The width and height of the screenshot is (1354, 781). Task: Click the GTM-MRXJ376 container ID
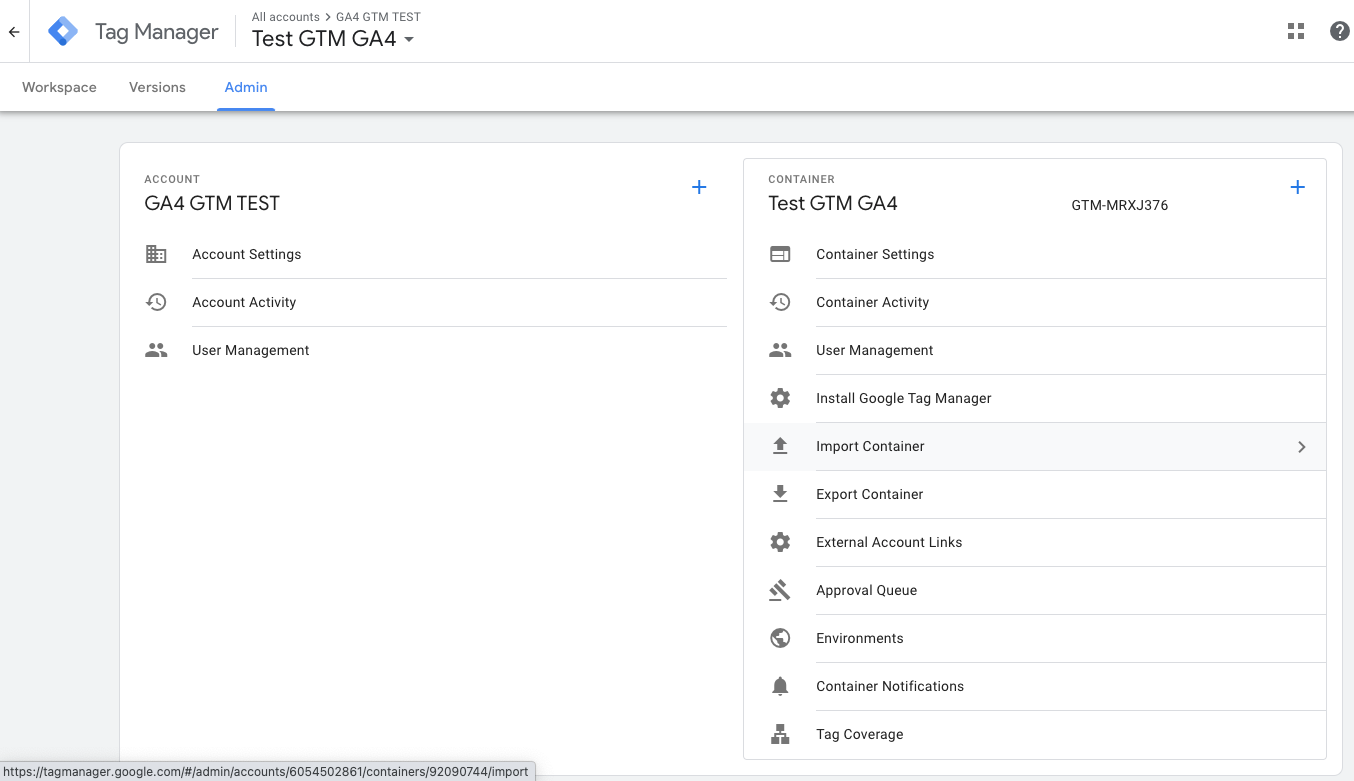click(x=1120, y=205)
